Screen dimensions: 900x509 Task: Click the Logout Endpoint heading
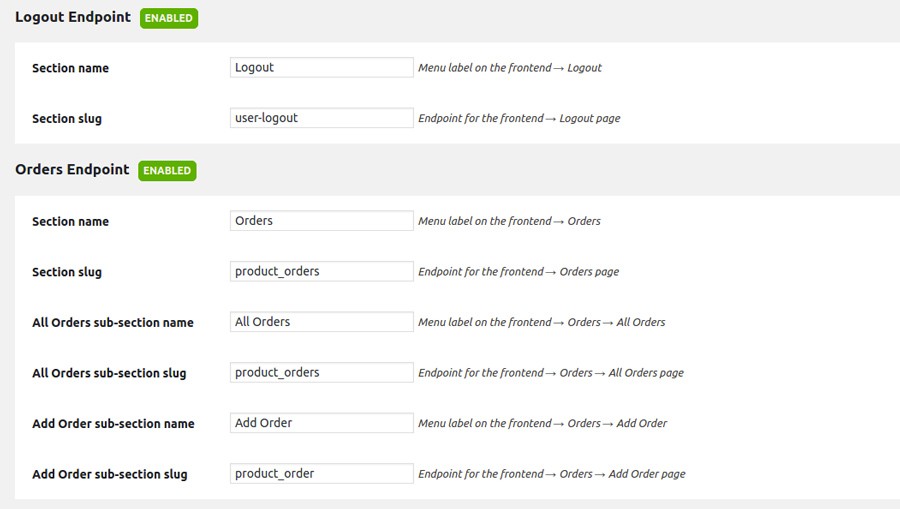[73, 18]
